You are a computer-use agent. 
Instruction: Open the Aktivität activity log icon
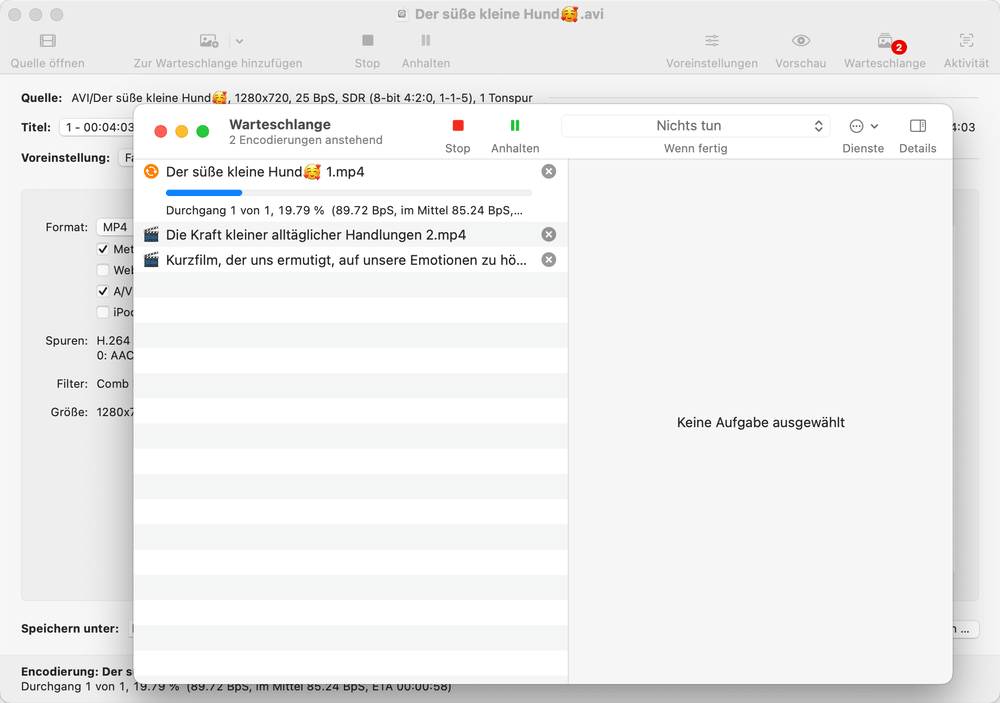pos(966,41)
